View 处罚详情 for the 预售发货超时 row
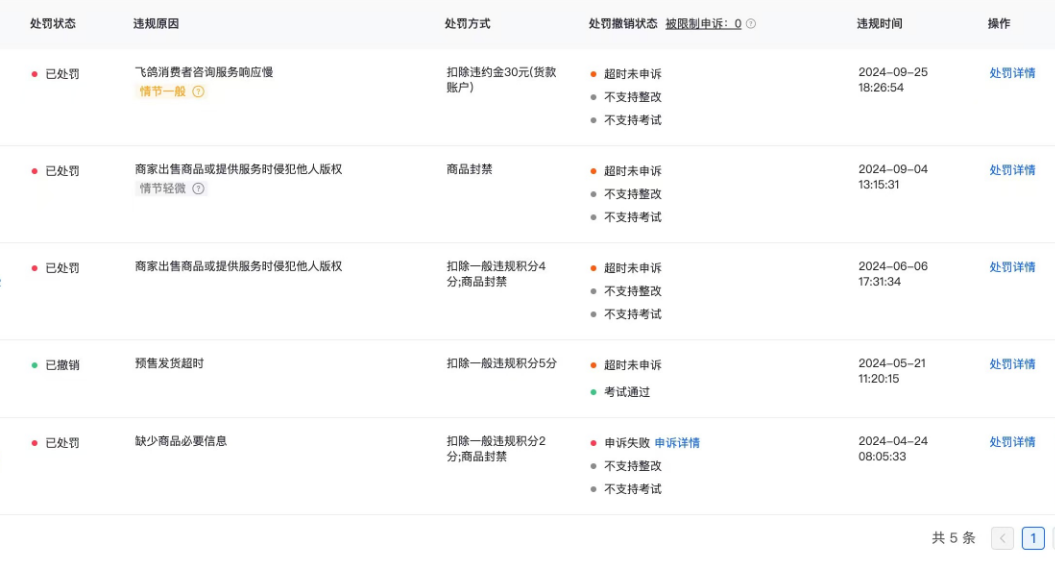Viewport: 1055px width, 563px height. tap(1012, 364)
